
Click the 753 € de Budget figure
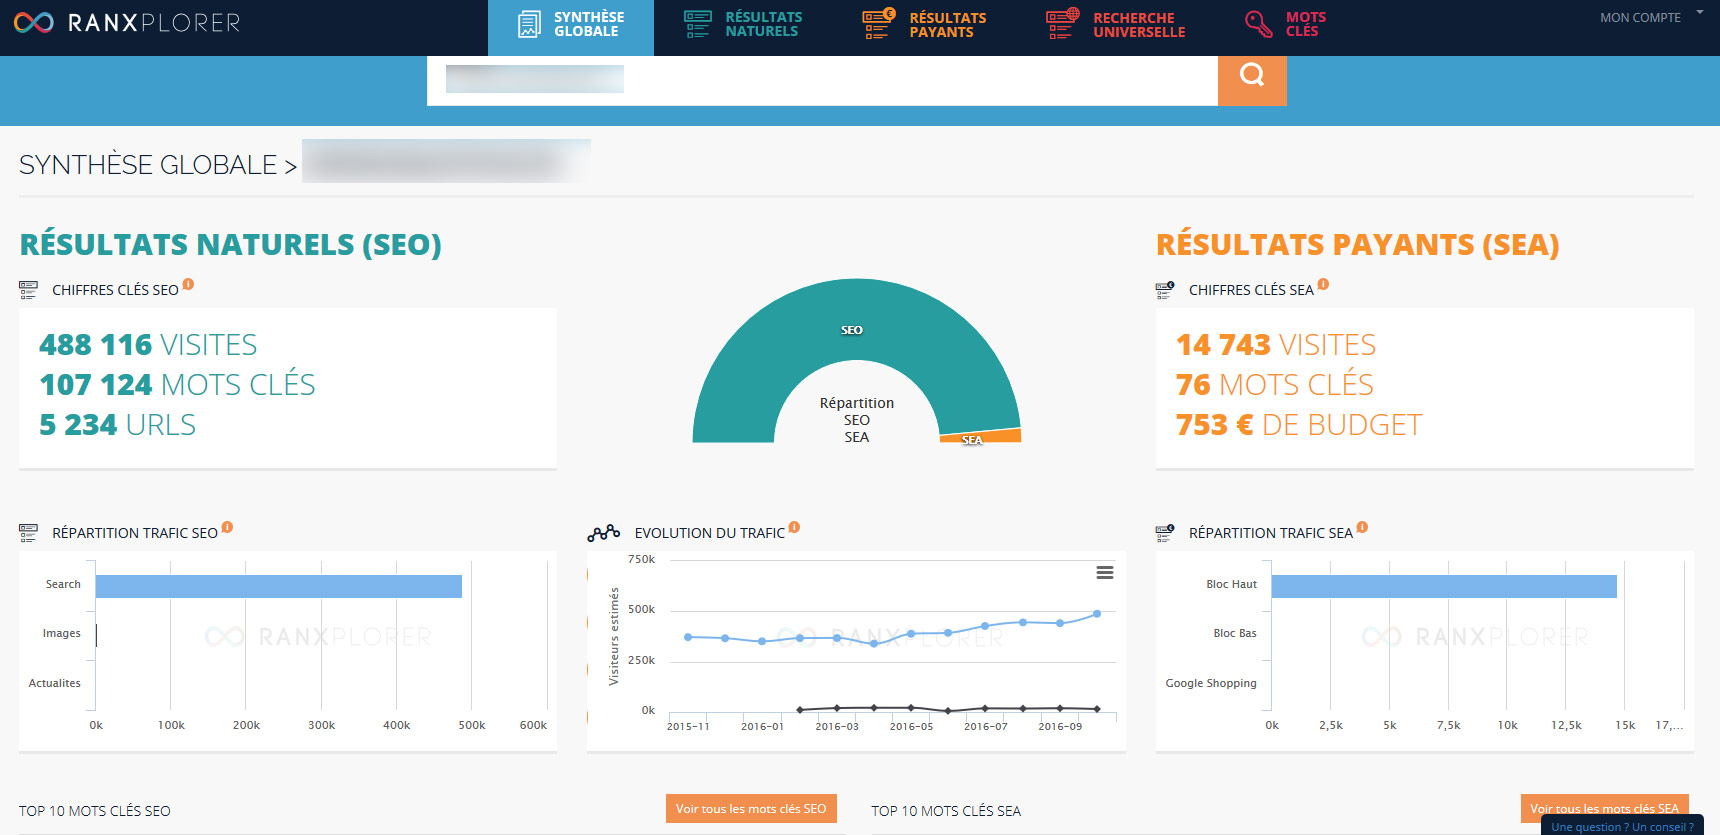(x=1299, y=425)
